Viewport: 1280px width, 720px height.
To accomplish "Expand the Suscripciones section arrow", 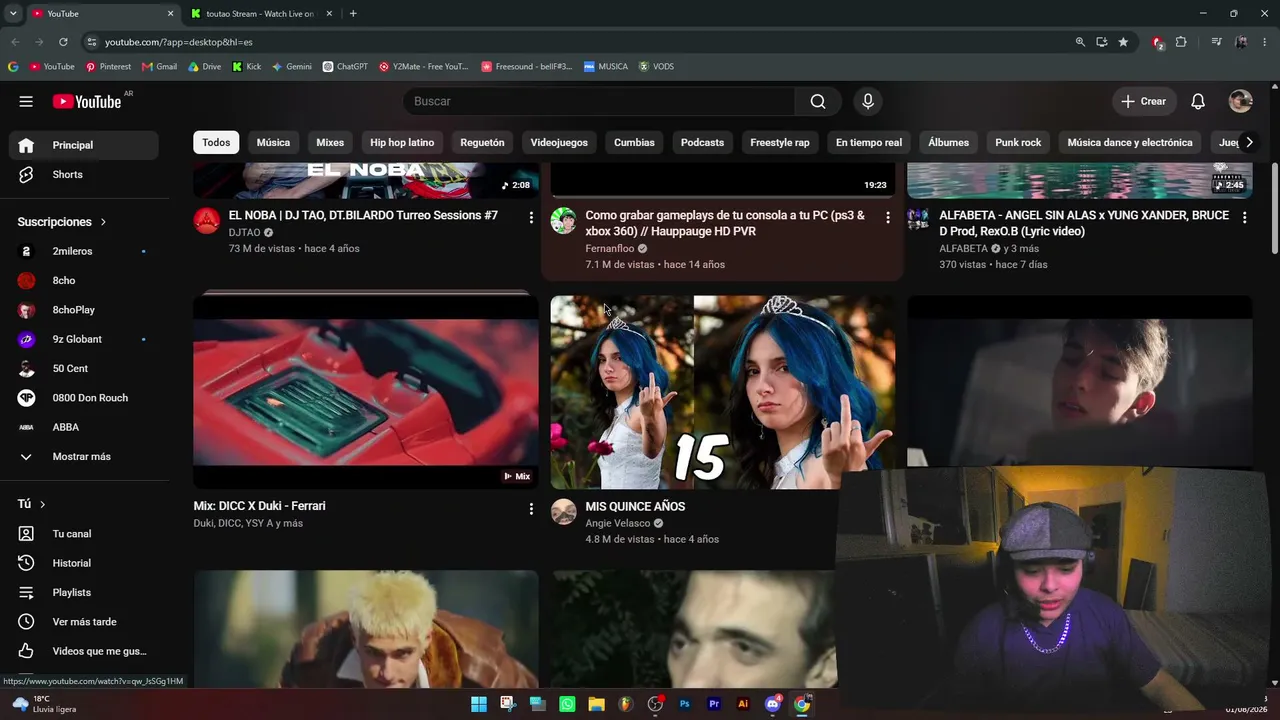I will tap(103, 222).
